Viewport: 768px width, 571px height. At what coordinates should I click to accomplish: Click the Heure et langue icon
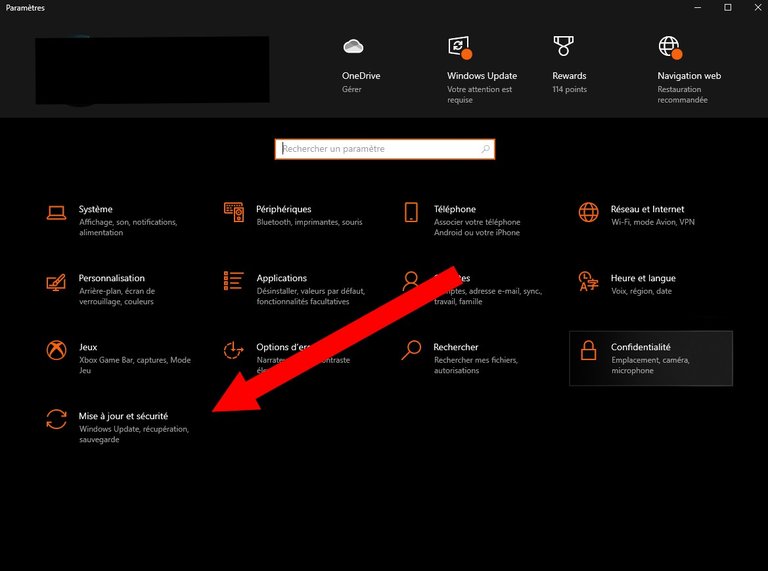(x=588, y=281)
